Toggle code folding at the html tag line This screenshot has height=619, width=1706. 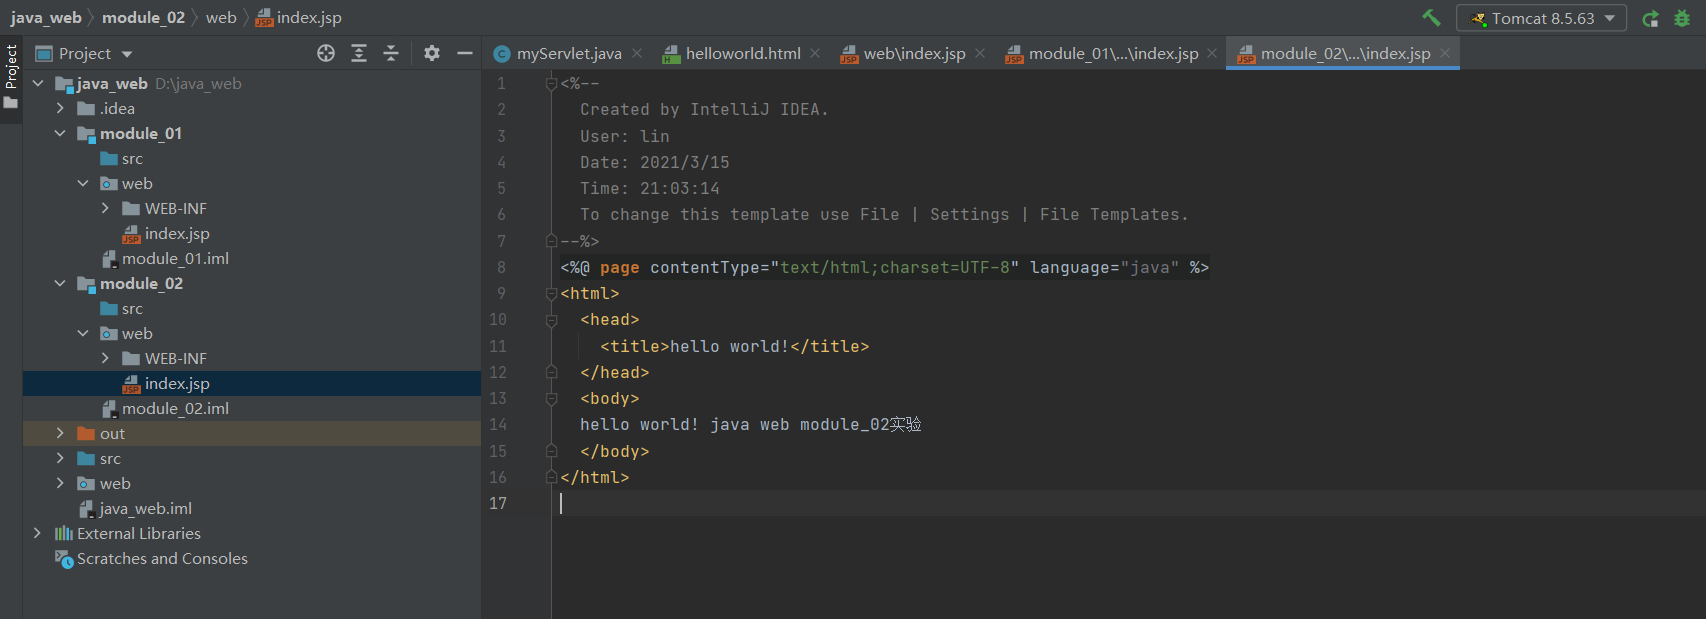pyautogui.click(x=551, y=294)
